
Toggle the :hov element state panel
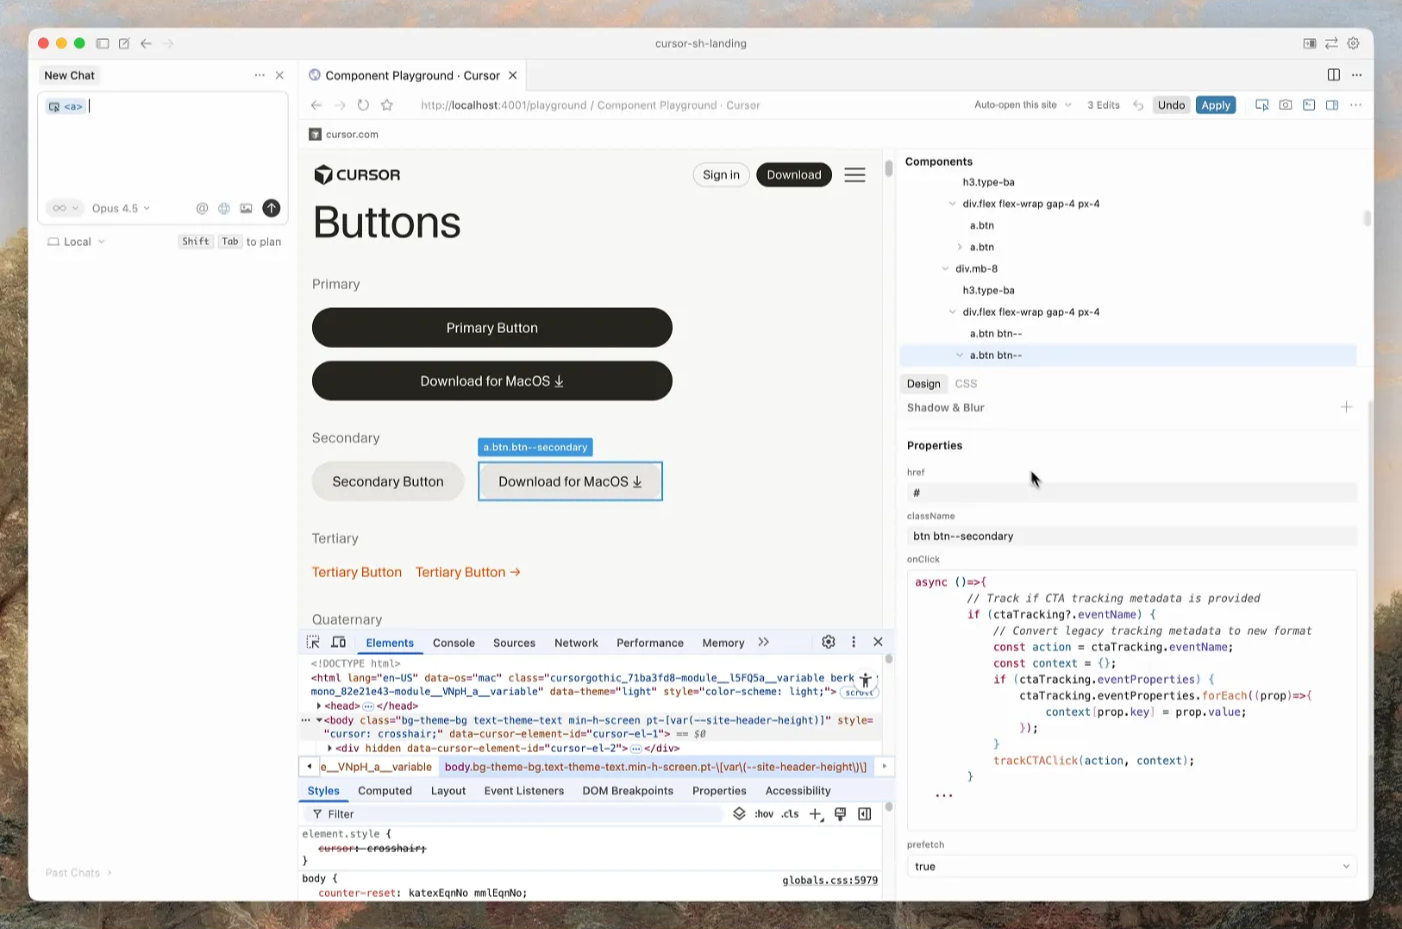click(764, 814)
